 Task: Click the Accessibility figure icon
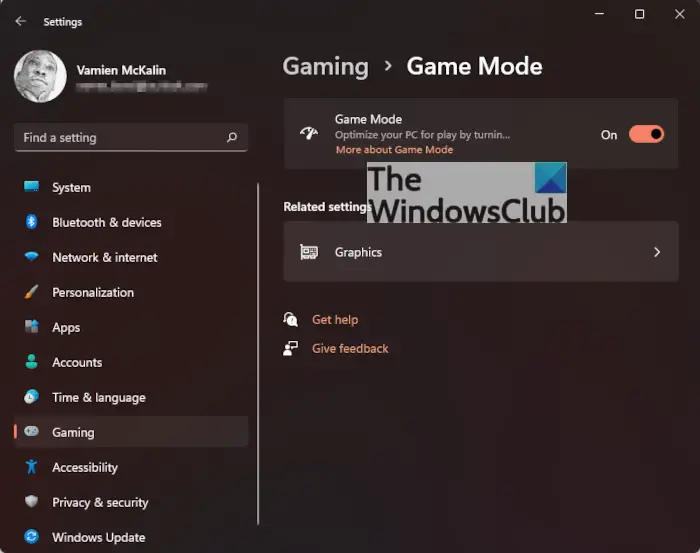[31, 467]
